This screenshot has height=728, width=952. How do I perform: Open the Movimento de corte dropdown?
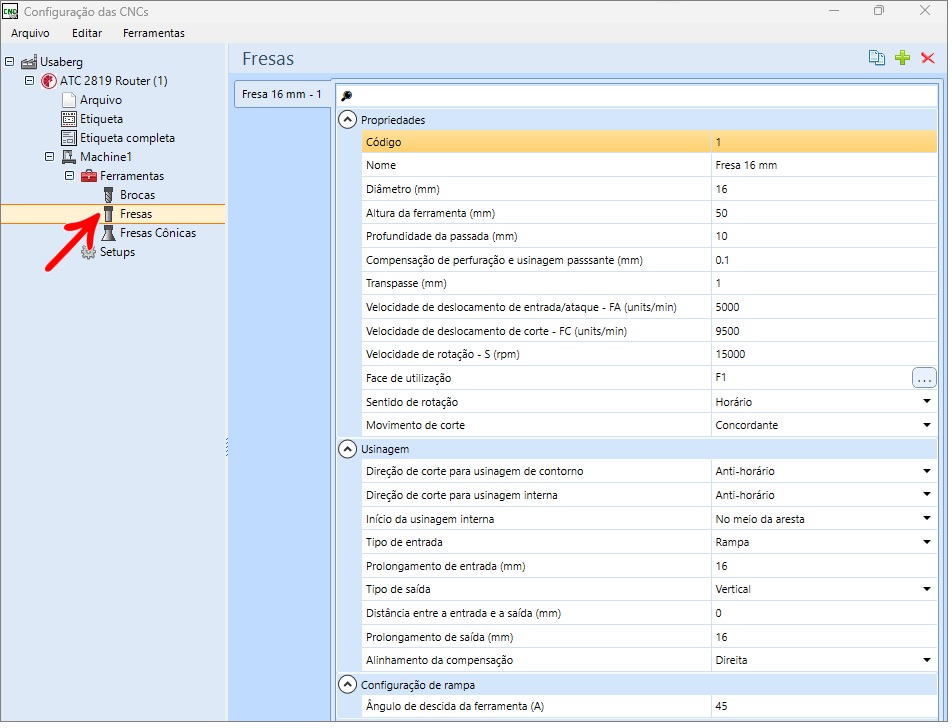[x=926, y=425]
